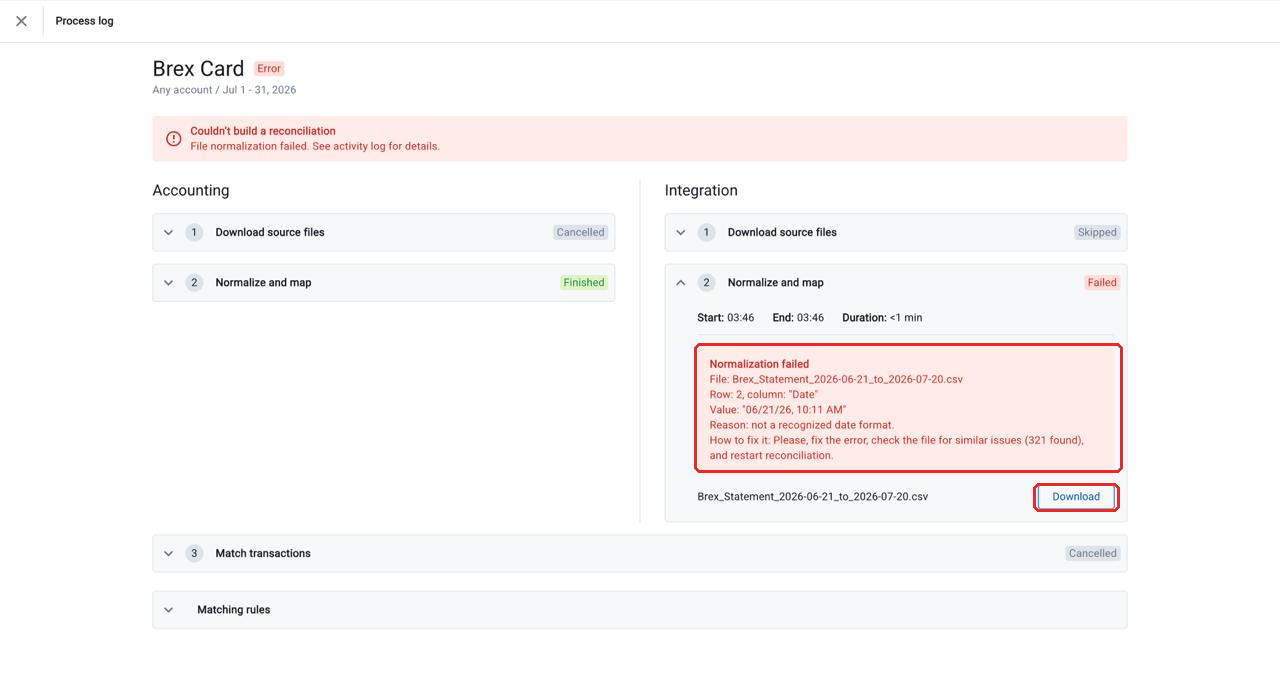Click step number 1 badge under Integration
Screen dimensions: 1280x688
pos(707,232)
